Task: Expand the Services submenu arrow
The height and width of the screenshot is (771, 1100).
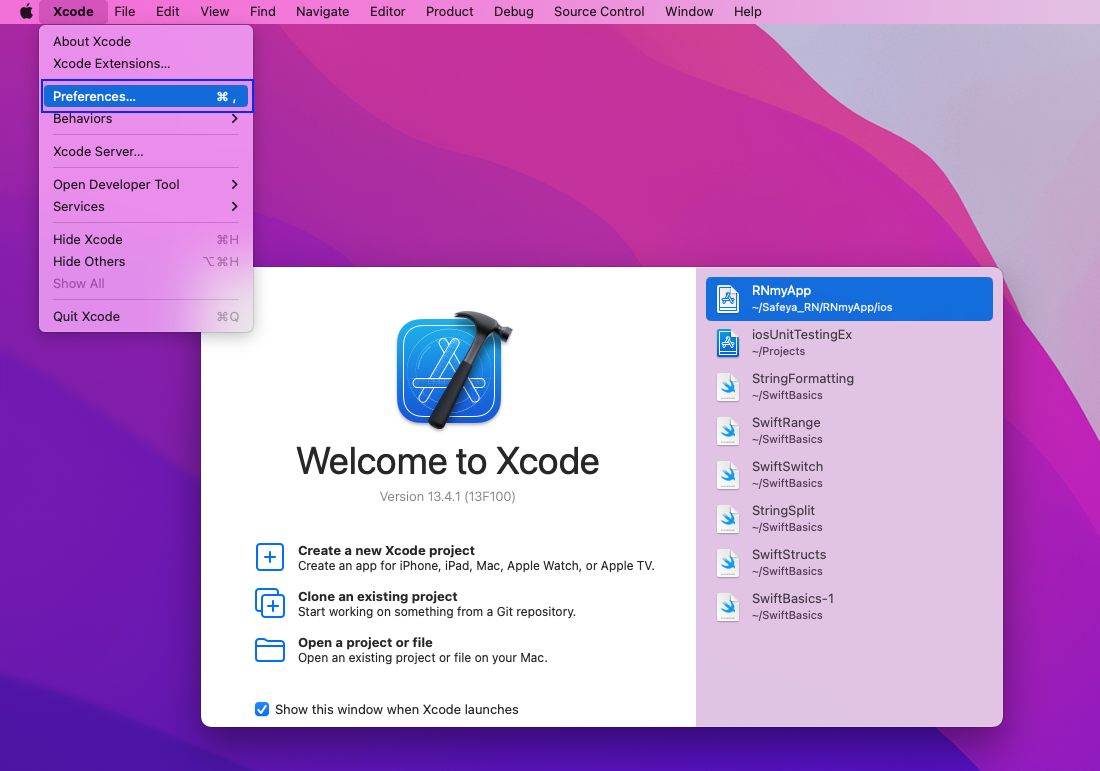Action: point(234,206)
